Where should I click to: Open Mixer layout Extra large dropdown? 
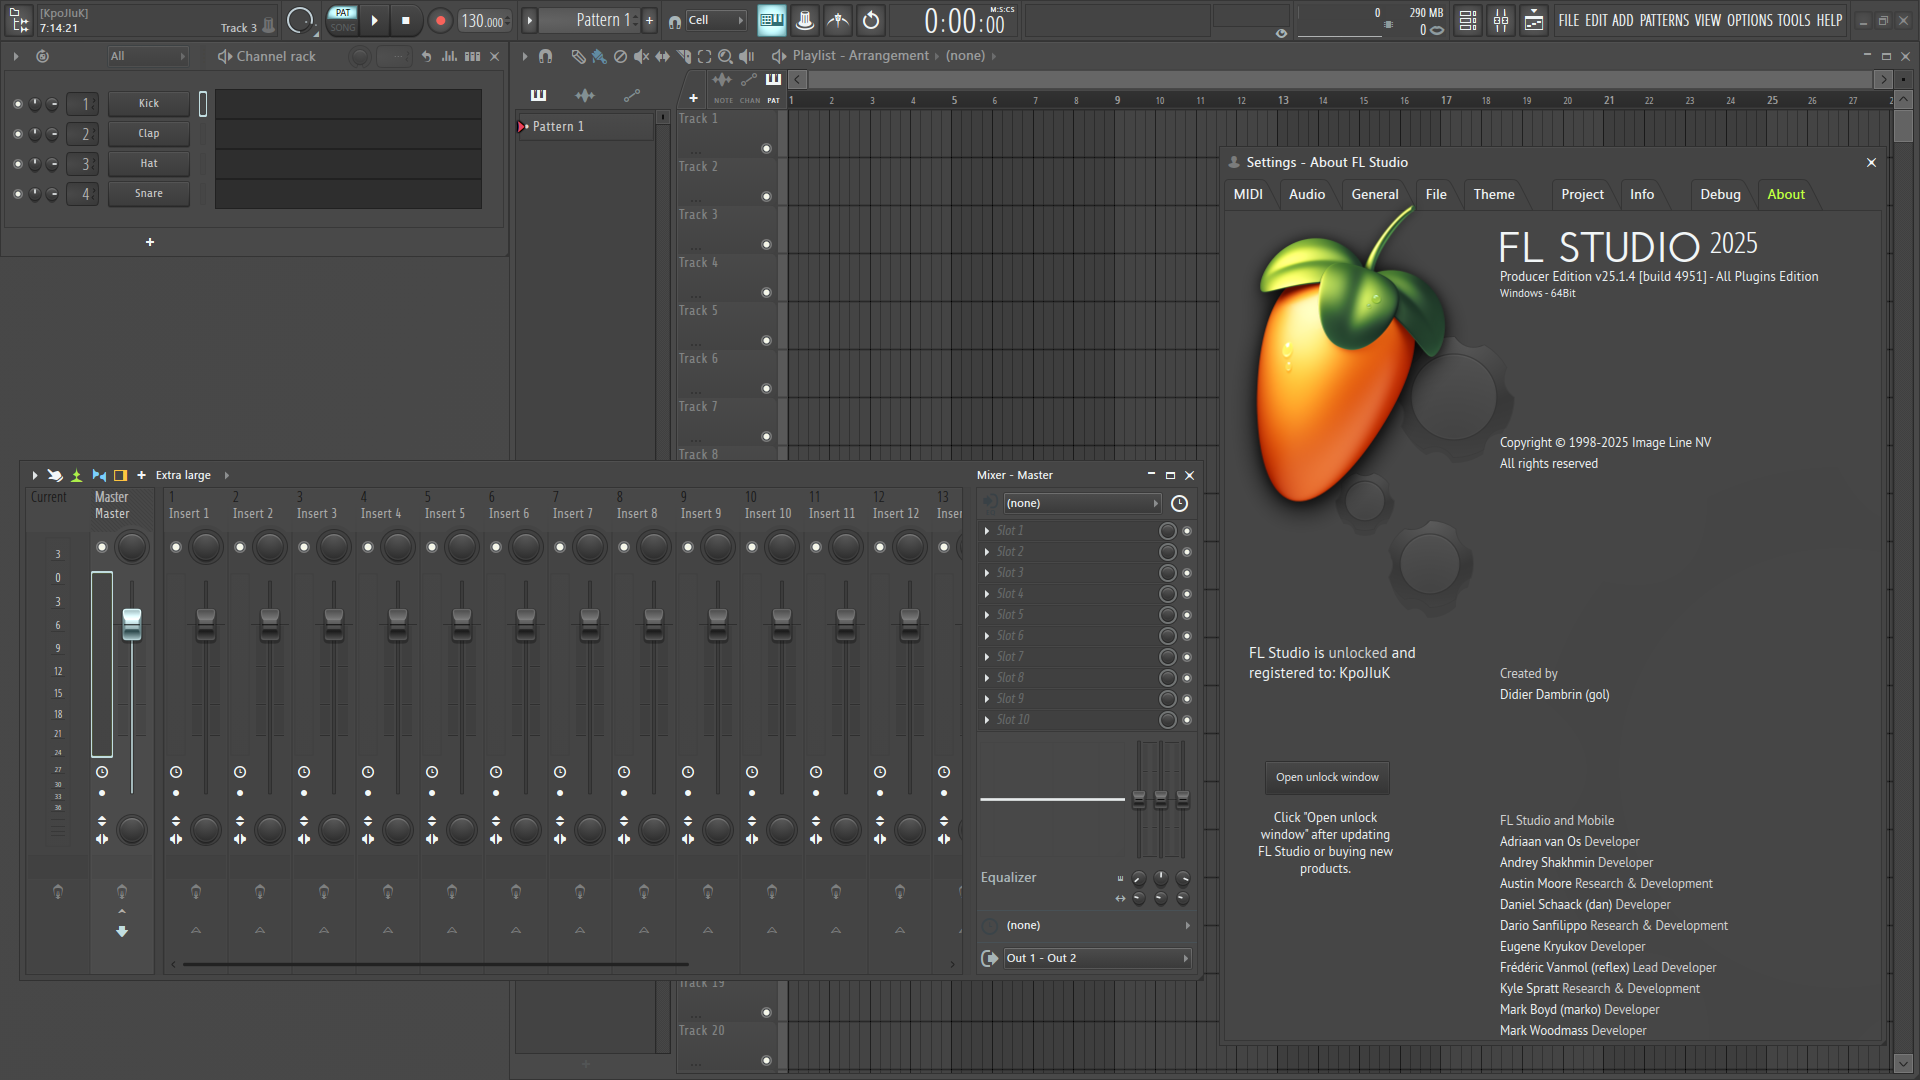pos(192,475)
